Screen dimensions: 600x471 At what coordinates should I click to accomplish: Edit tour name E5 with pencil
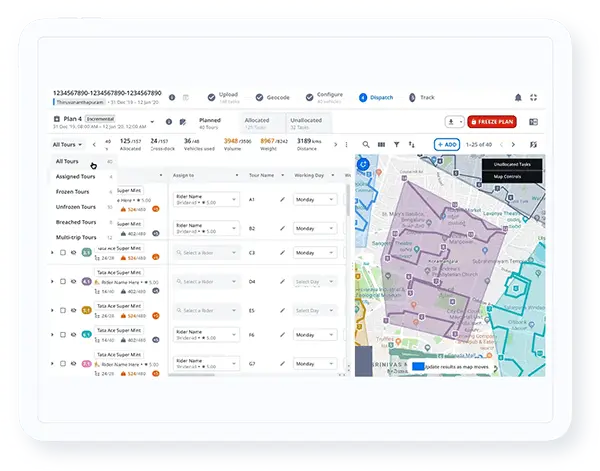pos(282,310)
